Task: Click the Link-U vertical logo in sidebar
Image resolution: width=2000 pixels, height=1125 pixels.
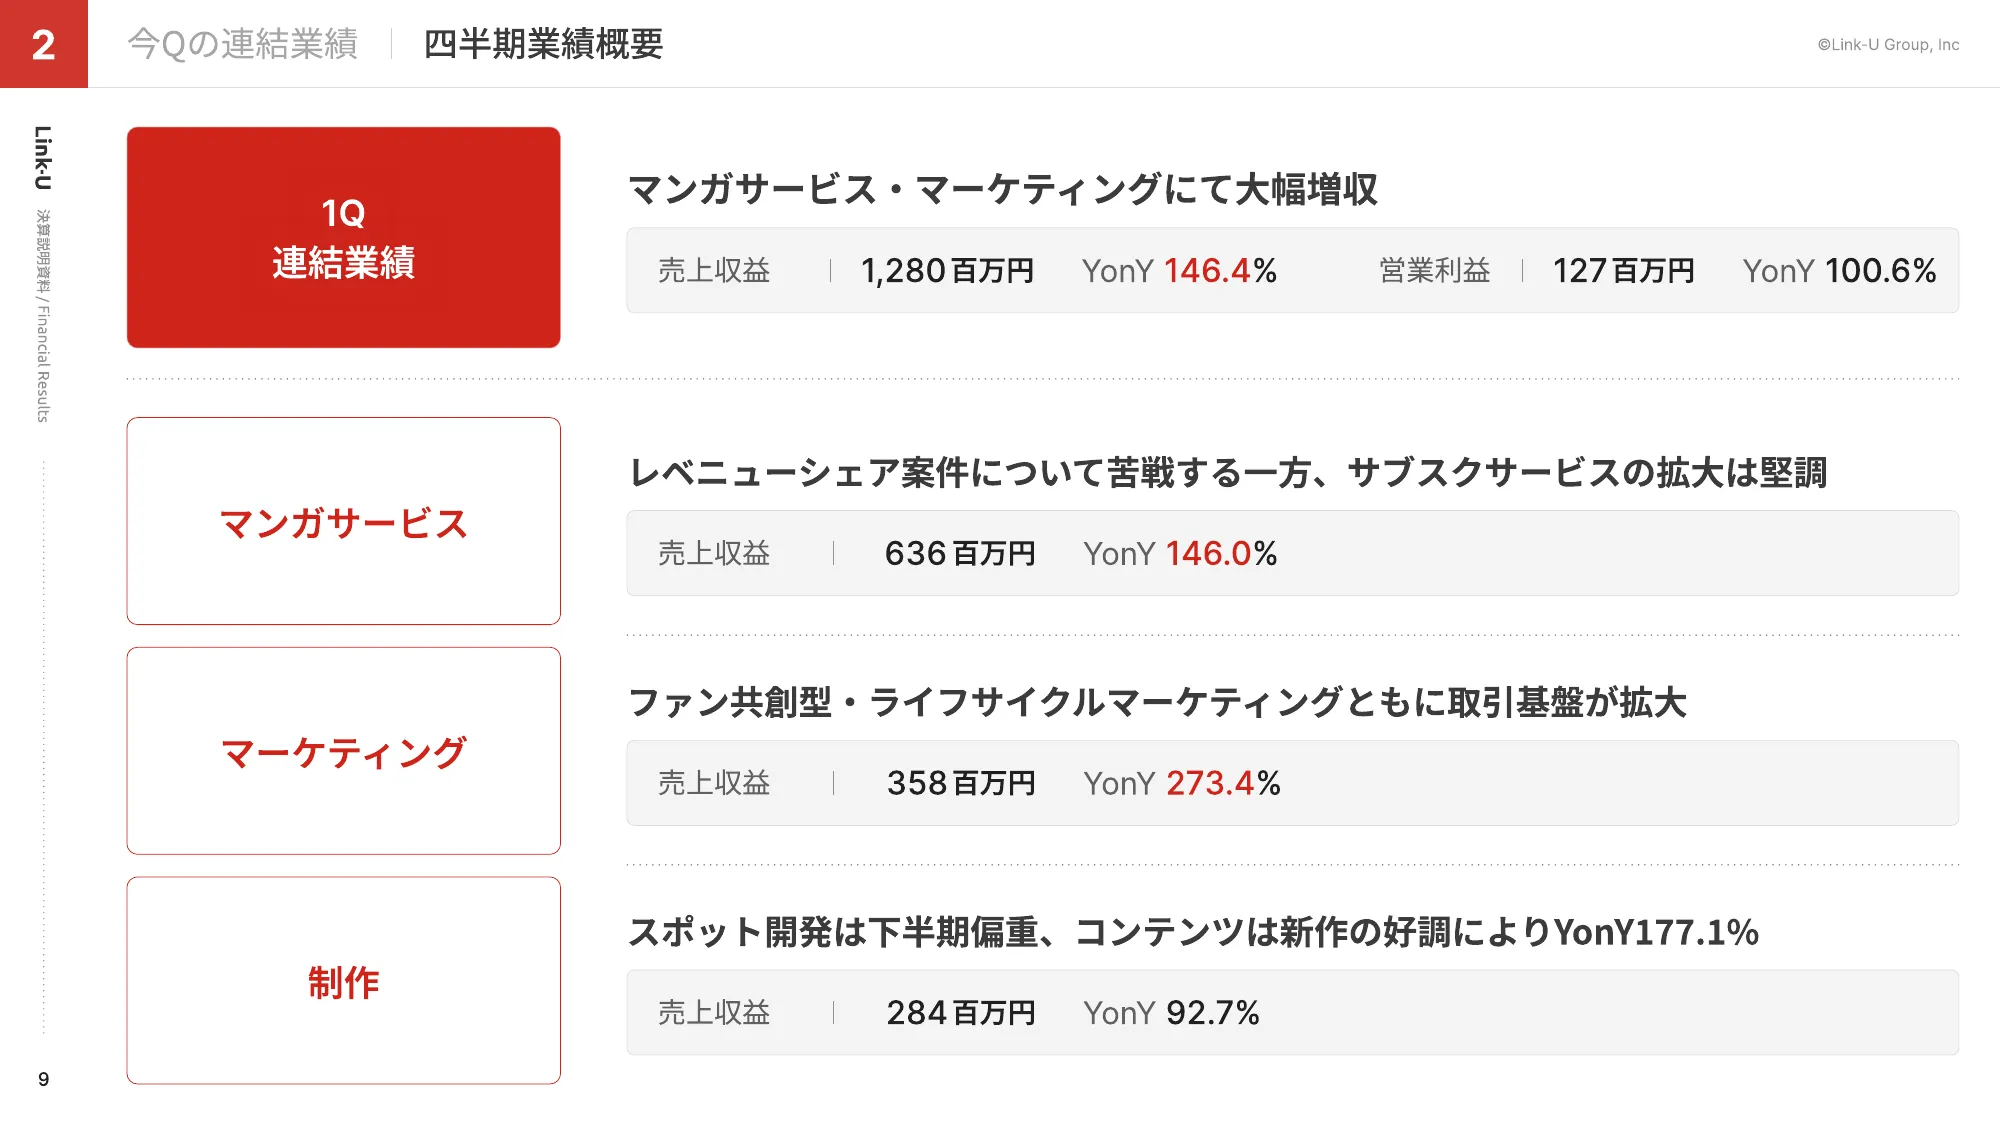Action: (x=42, y=157)
